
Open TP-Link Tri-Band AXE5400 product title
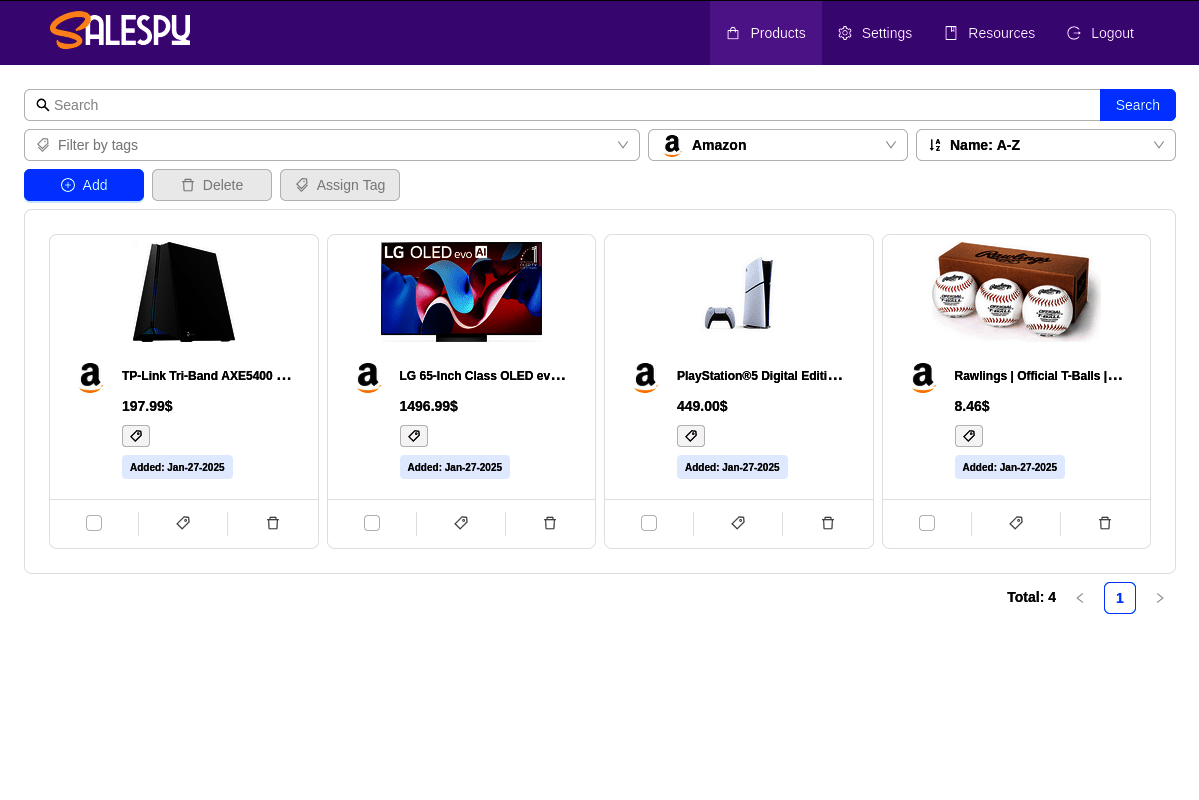point(206,376)
